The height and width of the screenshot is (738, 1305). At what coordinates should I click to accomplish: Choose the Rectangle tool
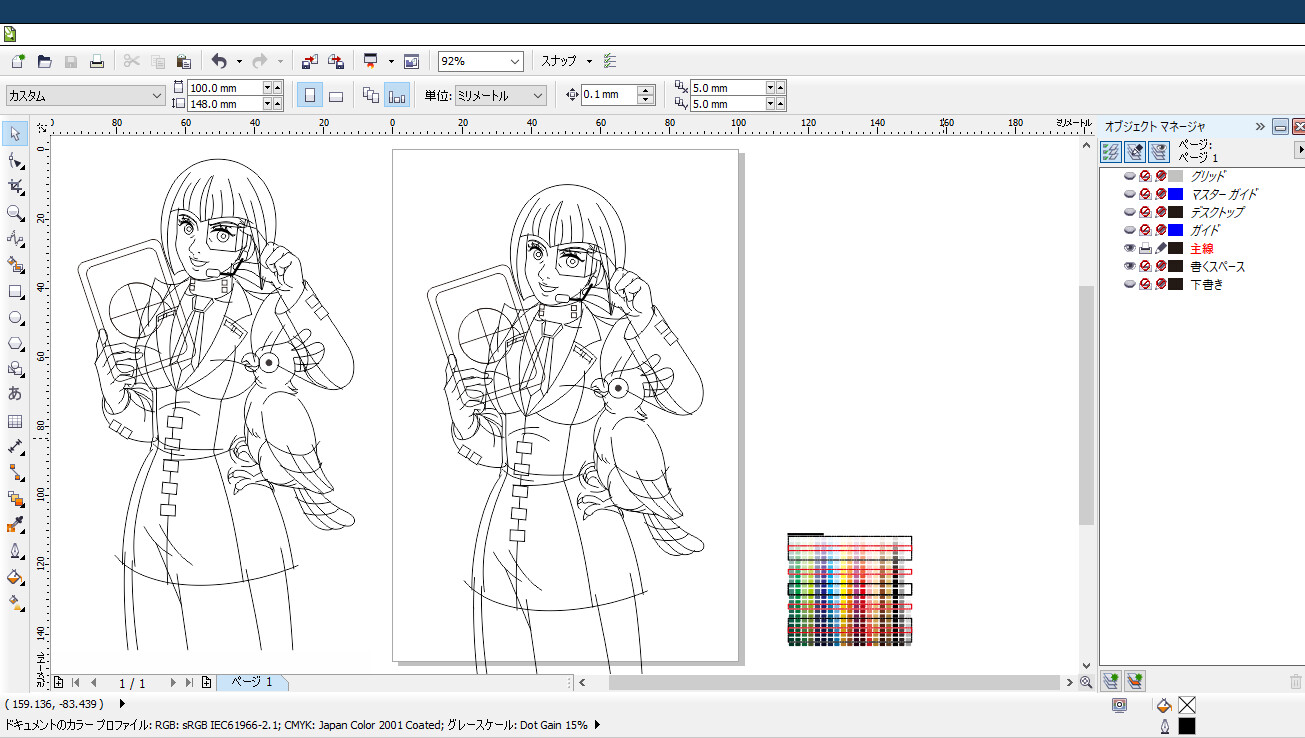(x=15, y=292)
